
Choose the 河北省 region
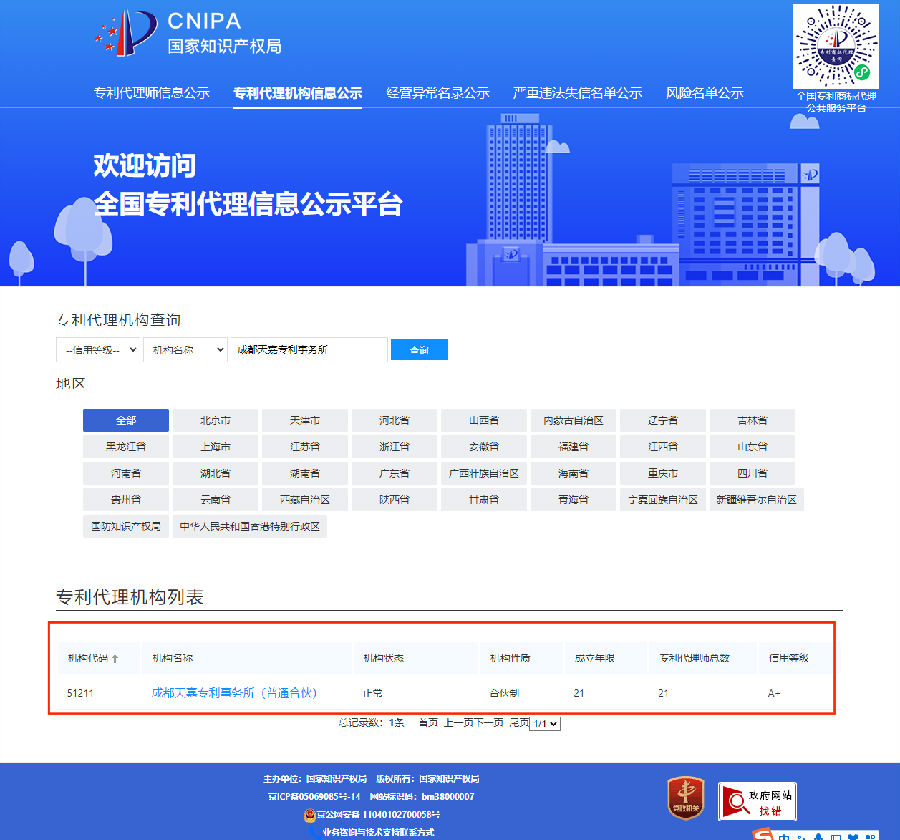(394, 420)
